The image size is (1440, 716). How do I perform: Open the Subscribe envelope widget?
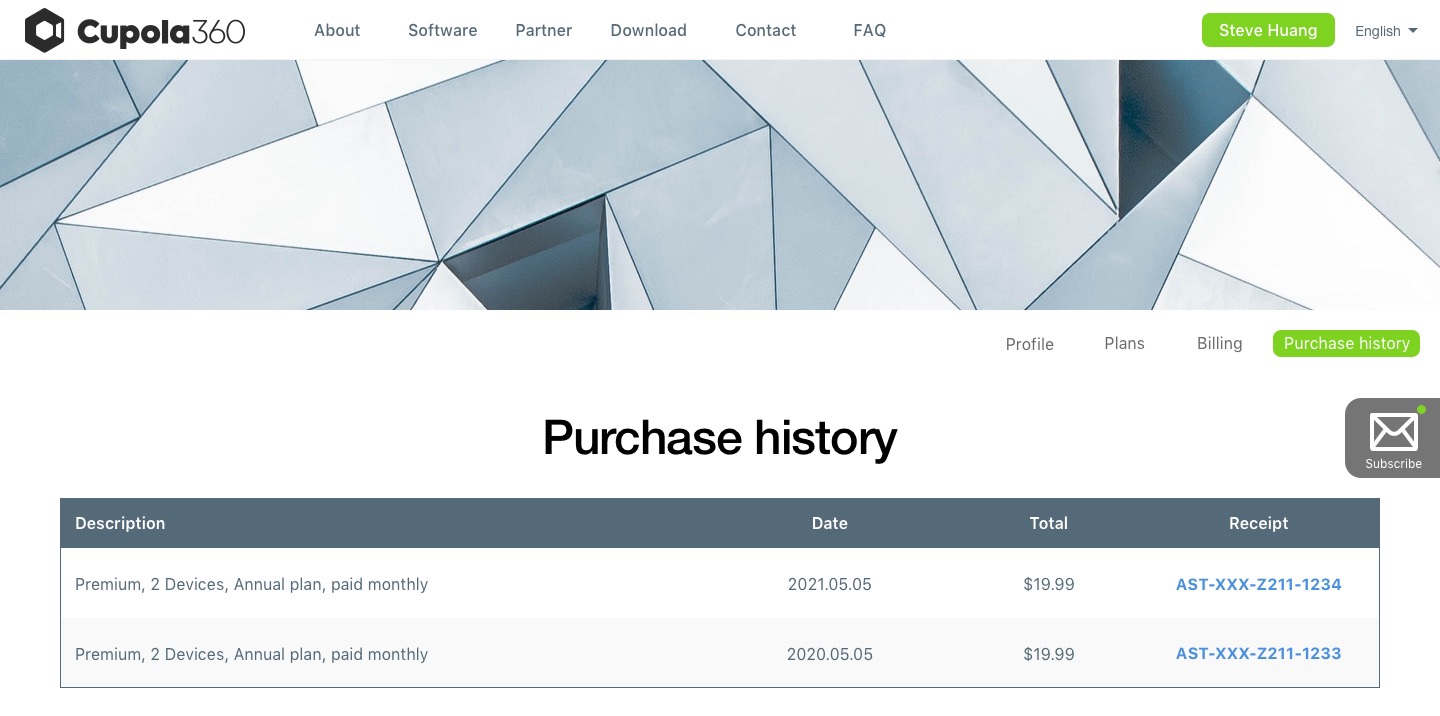1393,438
